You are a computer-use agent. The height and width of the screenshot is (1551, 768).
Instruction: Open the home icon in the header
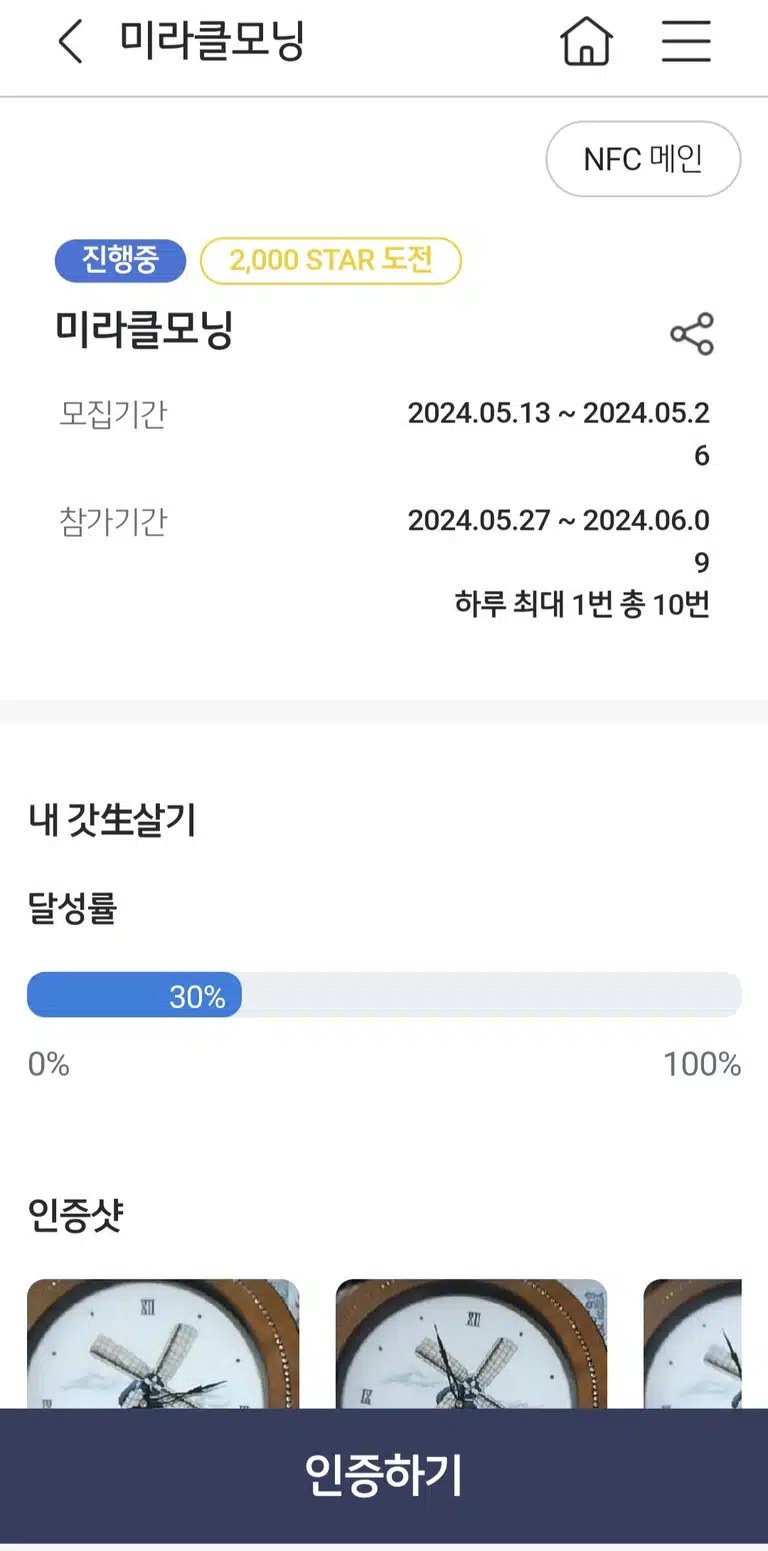pos(586,42)
